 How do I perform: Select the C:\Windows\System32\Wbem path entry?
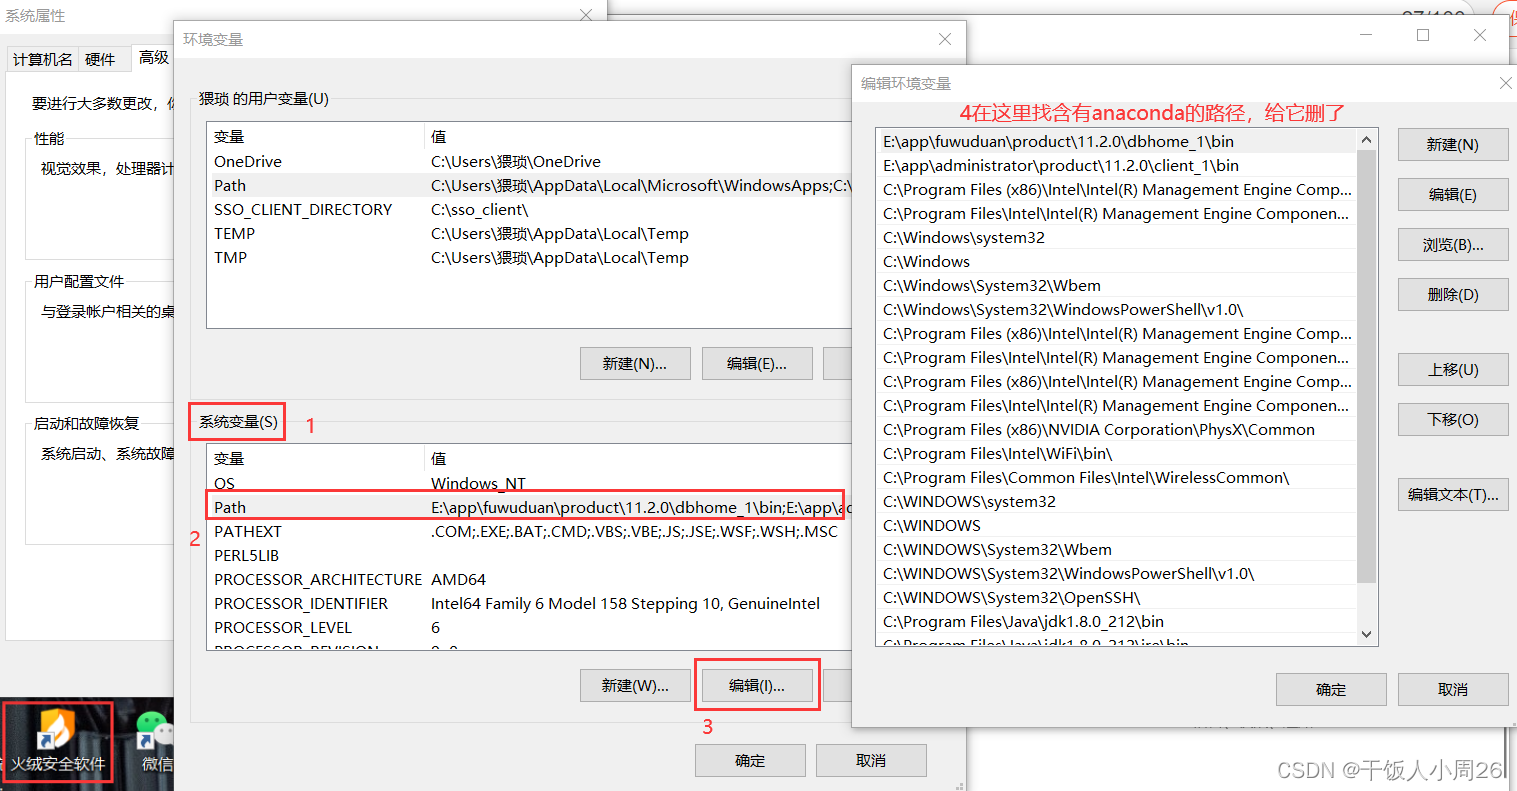pos(1116,286)
